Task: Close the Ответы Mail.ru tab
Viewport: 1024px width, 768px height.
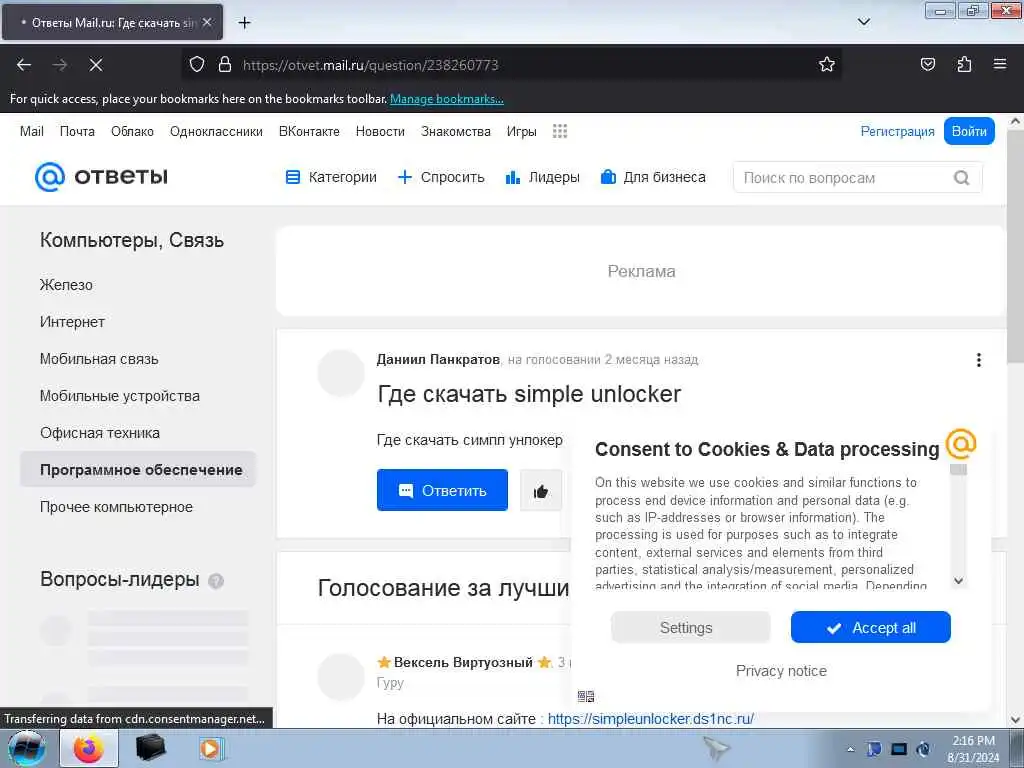Action: tap(207, 22)
